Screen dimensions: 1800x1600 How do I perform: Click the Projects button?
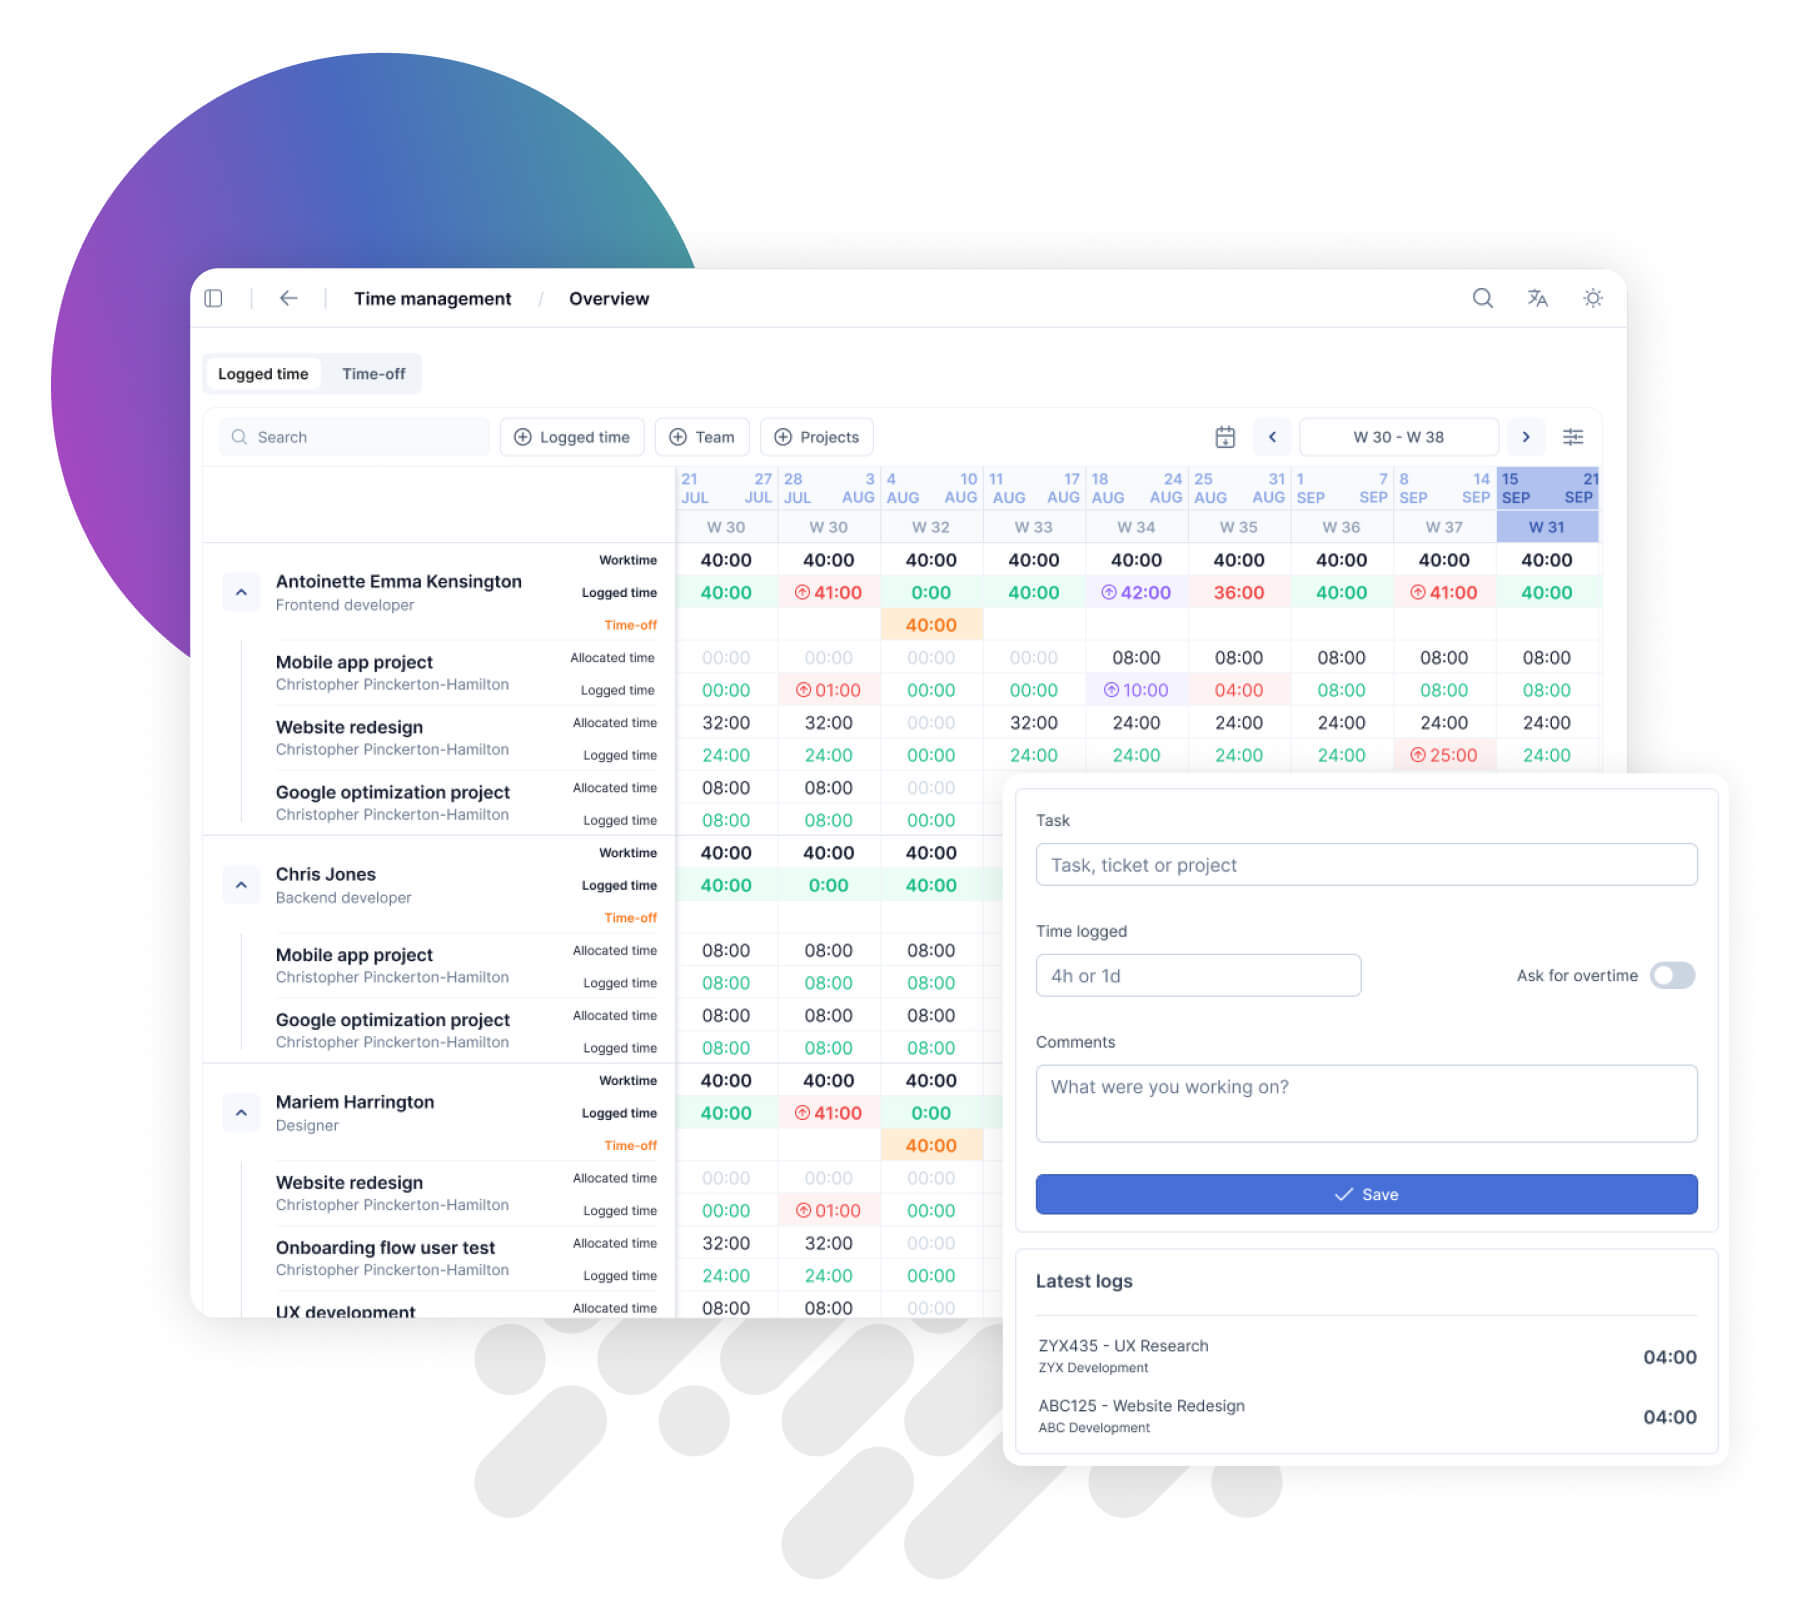[817, 437]
